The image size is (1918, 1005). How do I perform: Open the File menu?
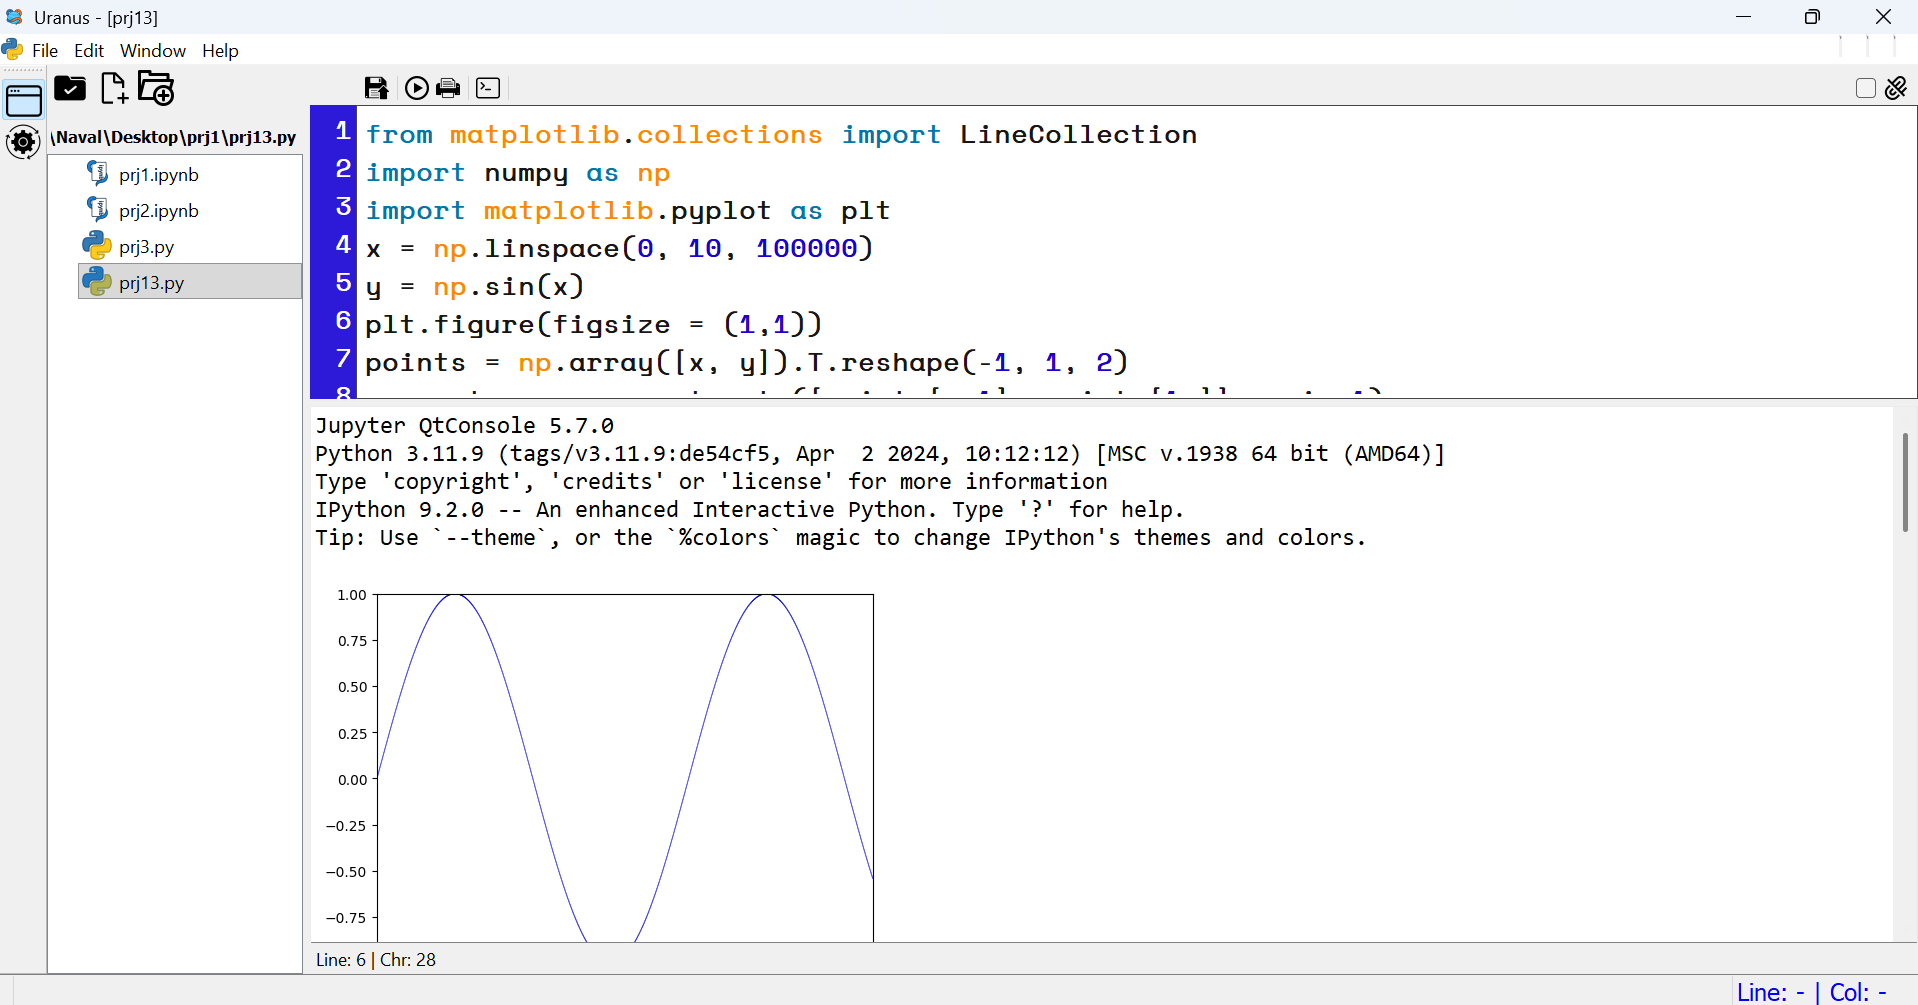pos(44,50)
